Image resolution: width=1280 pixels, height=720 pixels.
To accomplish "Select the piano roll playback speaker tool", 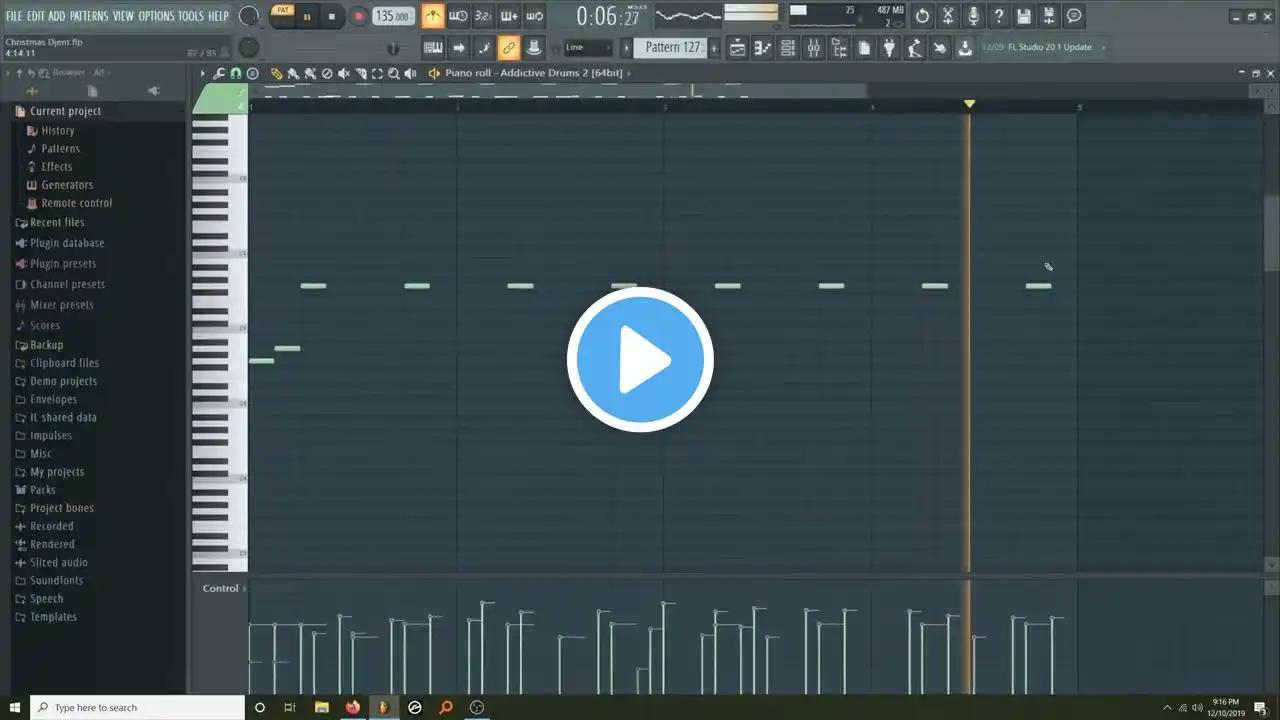I will pyautogui.click(x=411, y=73).
